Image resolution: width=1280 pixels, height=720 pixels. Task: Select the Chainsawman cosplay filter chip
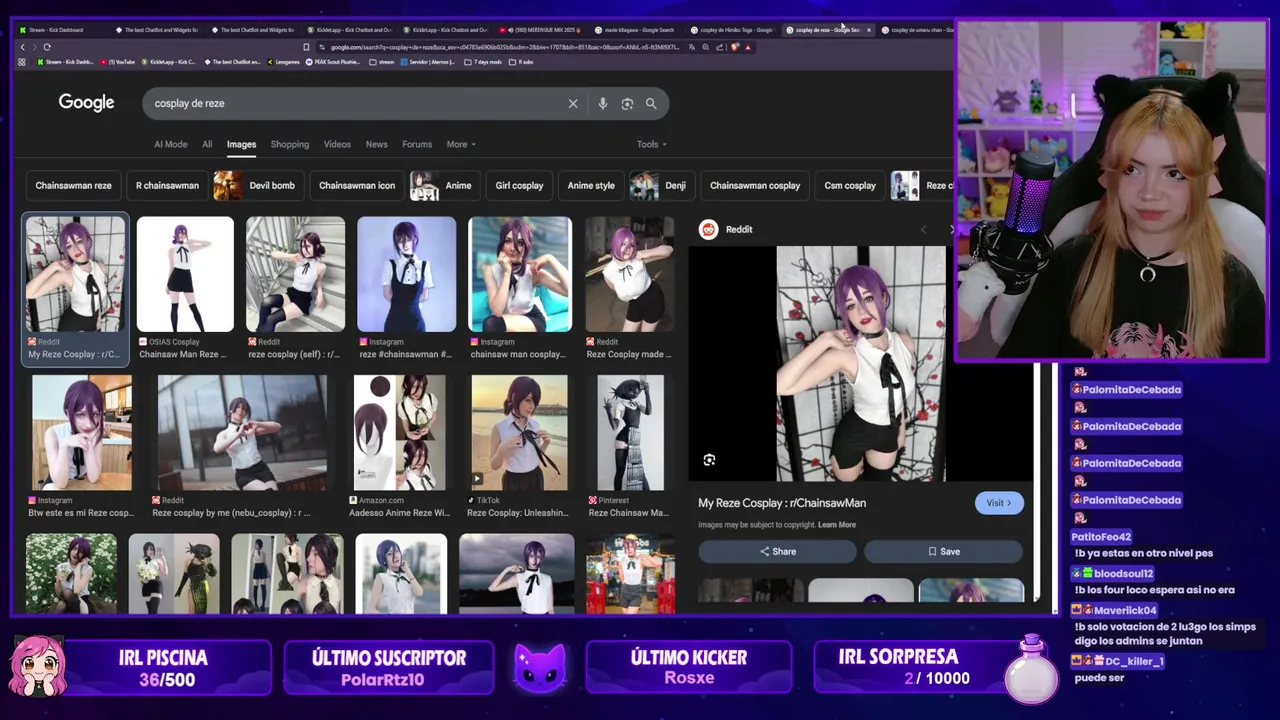pos(755,185)
